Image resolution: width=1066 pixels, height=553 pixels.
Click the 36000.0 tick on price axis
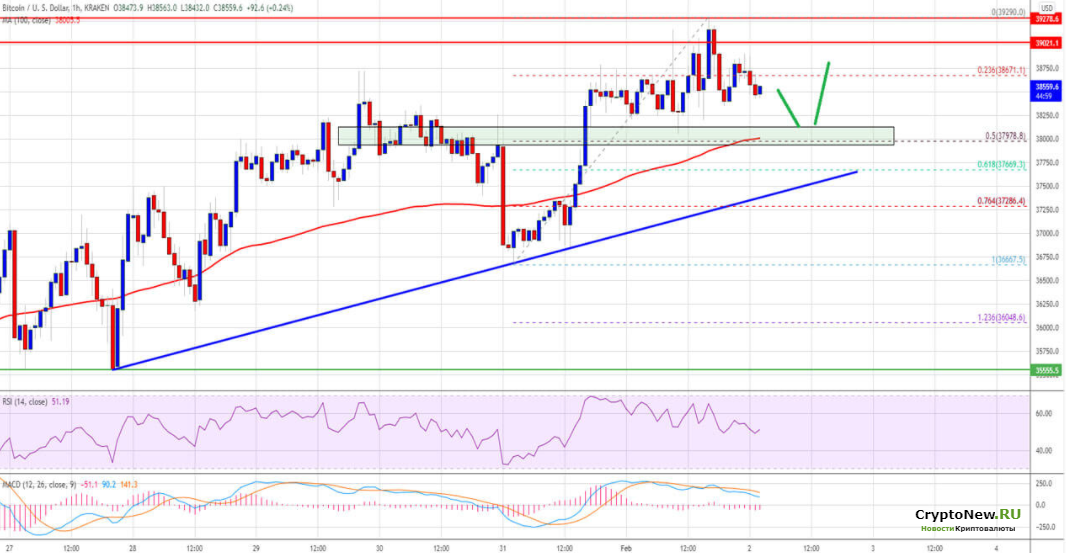tap(1048, 328)
